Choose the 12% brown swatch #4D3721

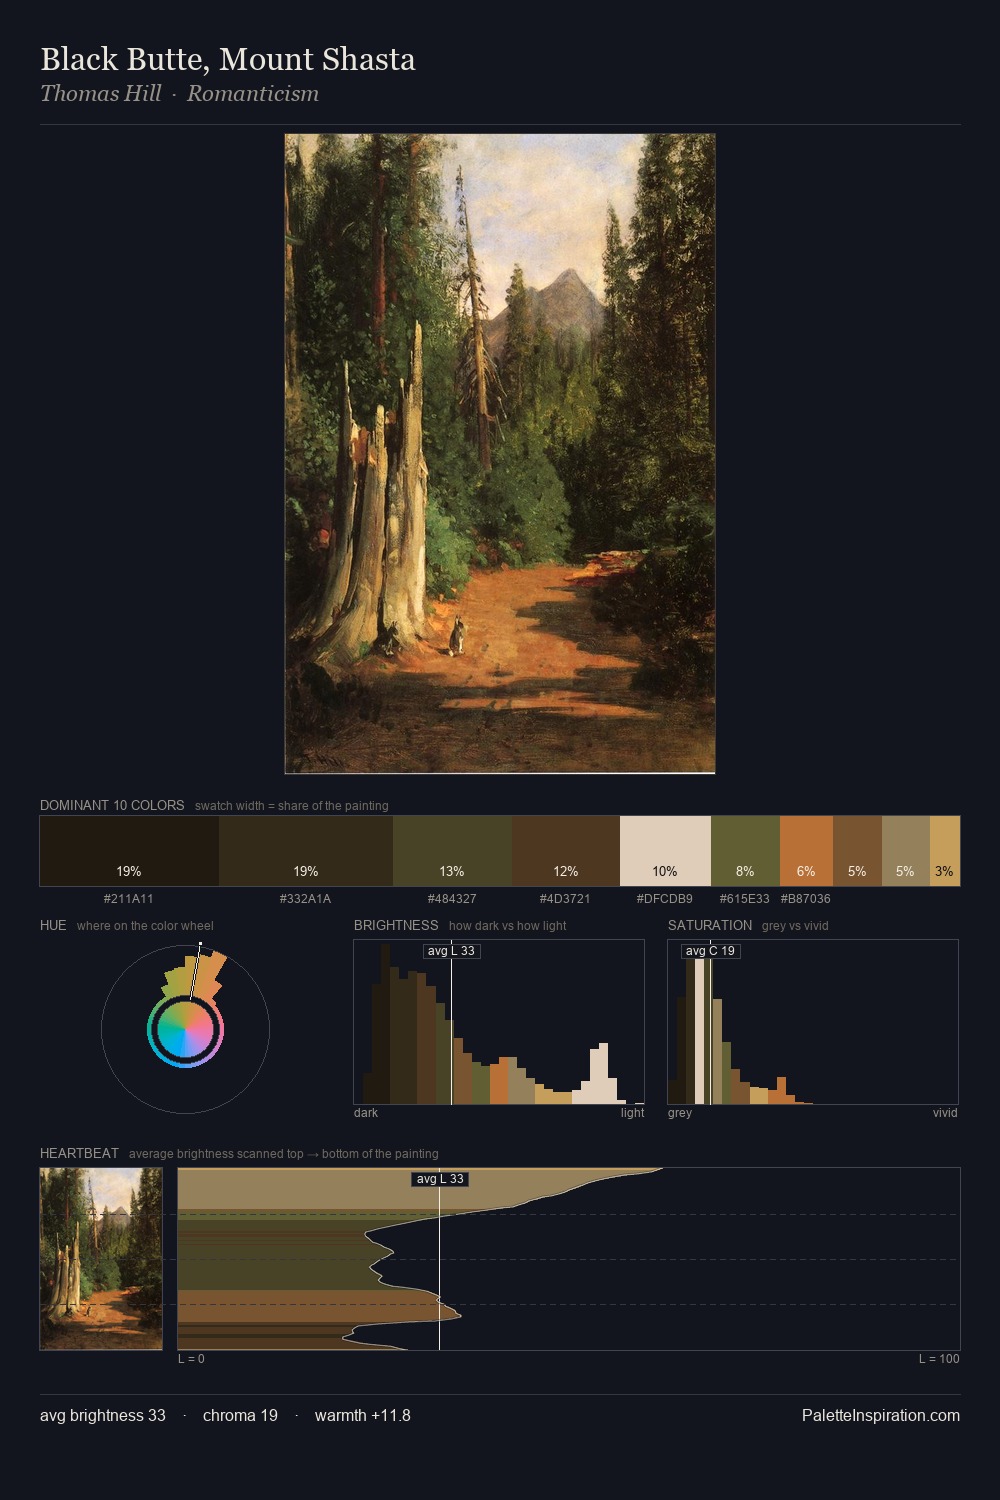click(566, 851)
